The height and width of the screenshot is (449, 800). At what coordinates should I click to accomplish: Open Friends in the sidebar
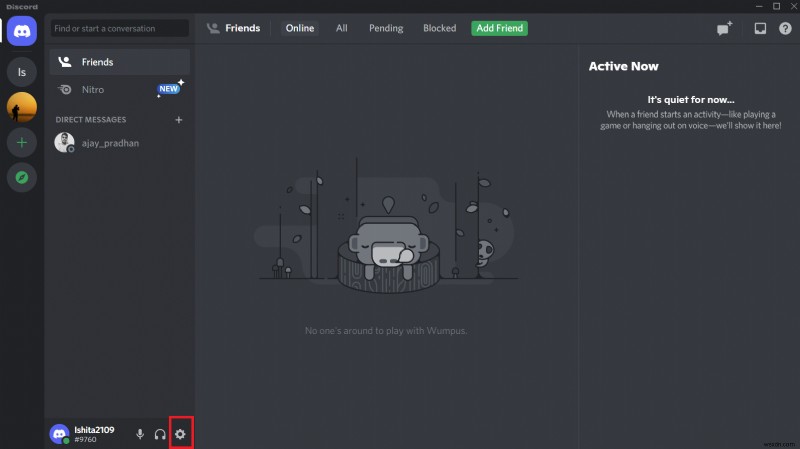119,62
